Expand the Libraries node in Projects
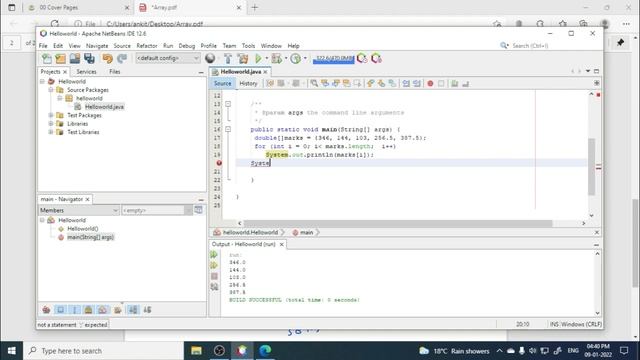This screenshot has width=640, height=360. click(51, 124)
